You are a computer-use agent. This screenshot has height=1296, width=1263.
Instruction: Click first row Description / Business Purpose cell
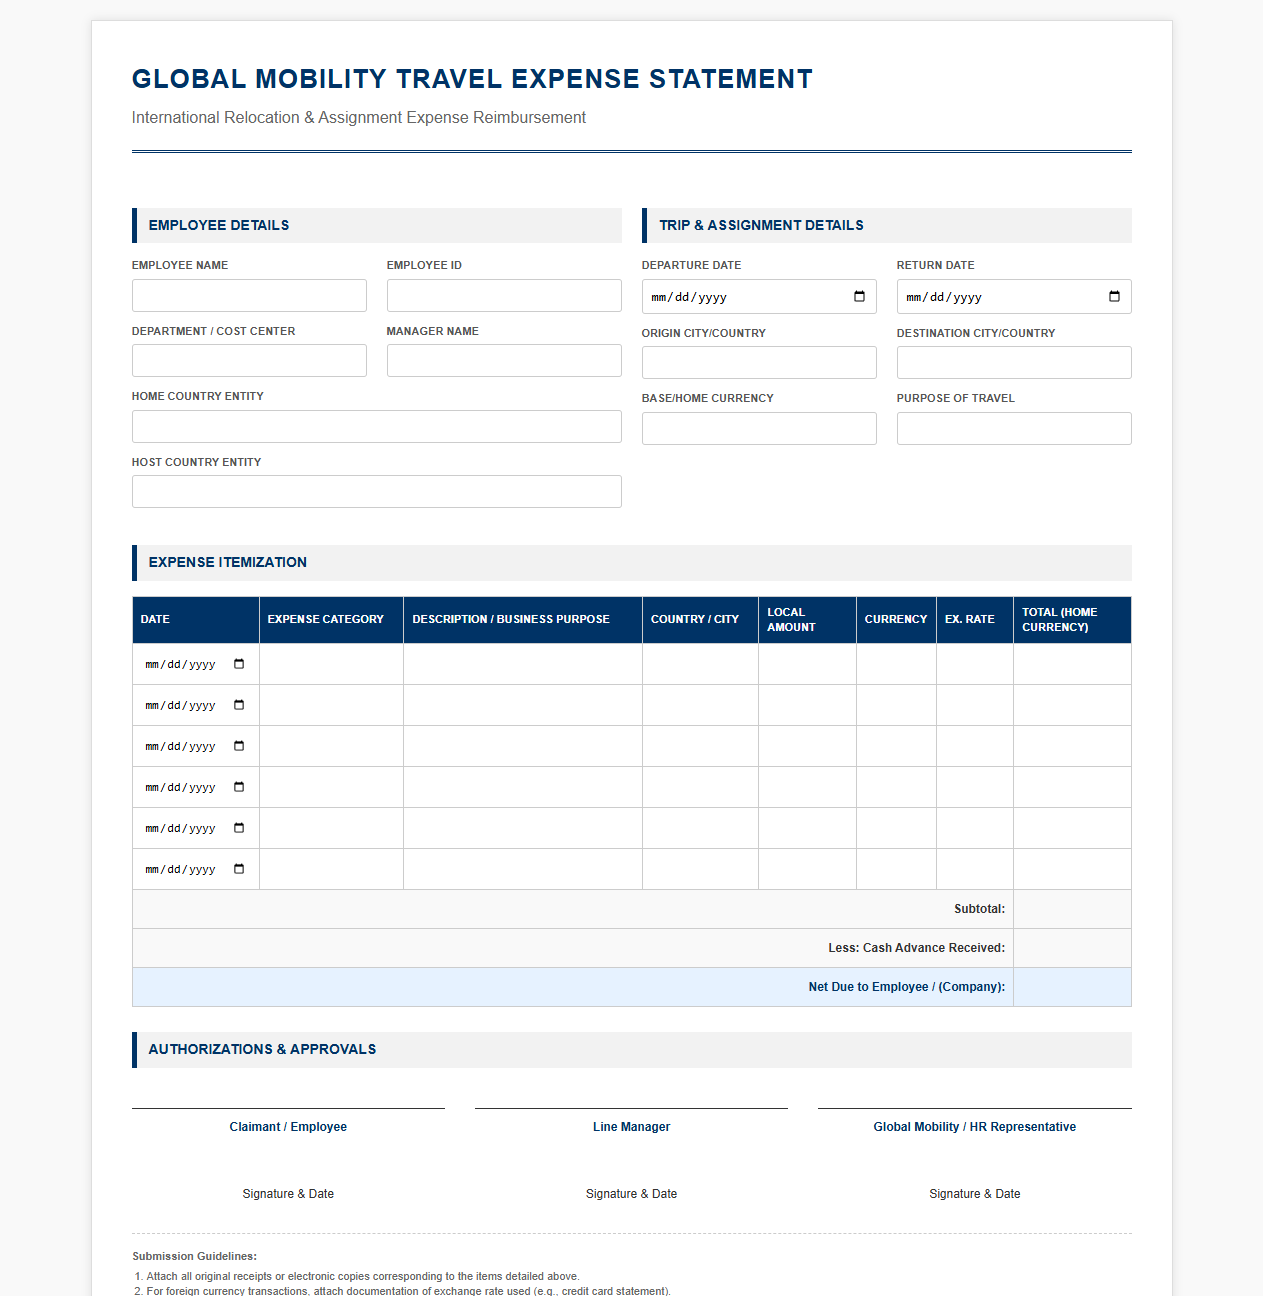pos(523,664)
